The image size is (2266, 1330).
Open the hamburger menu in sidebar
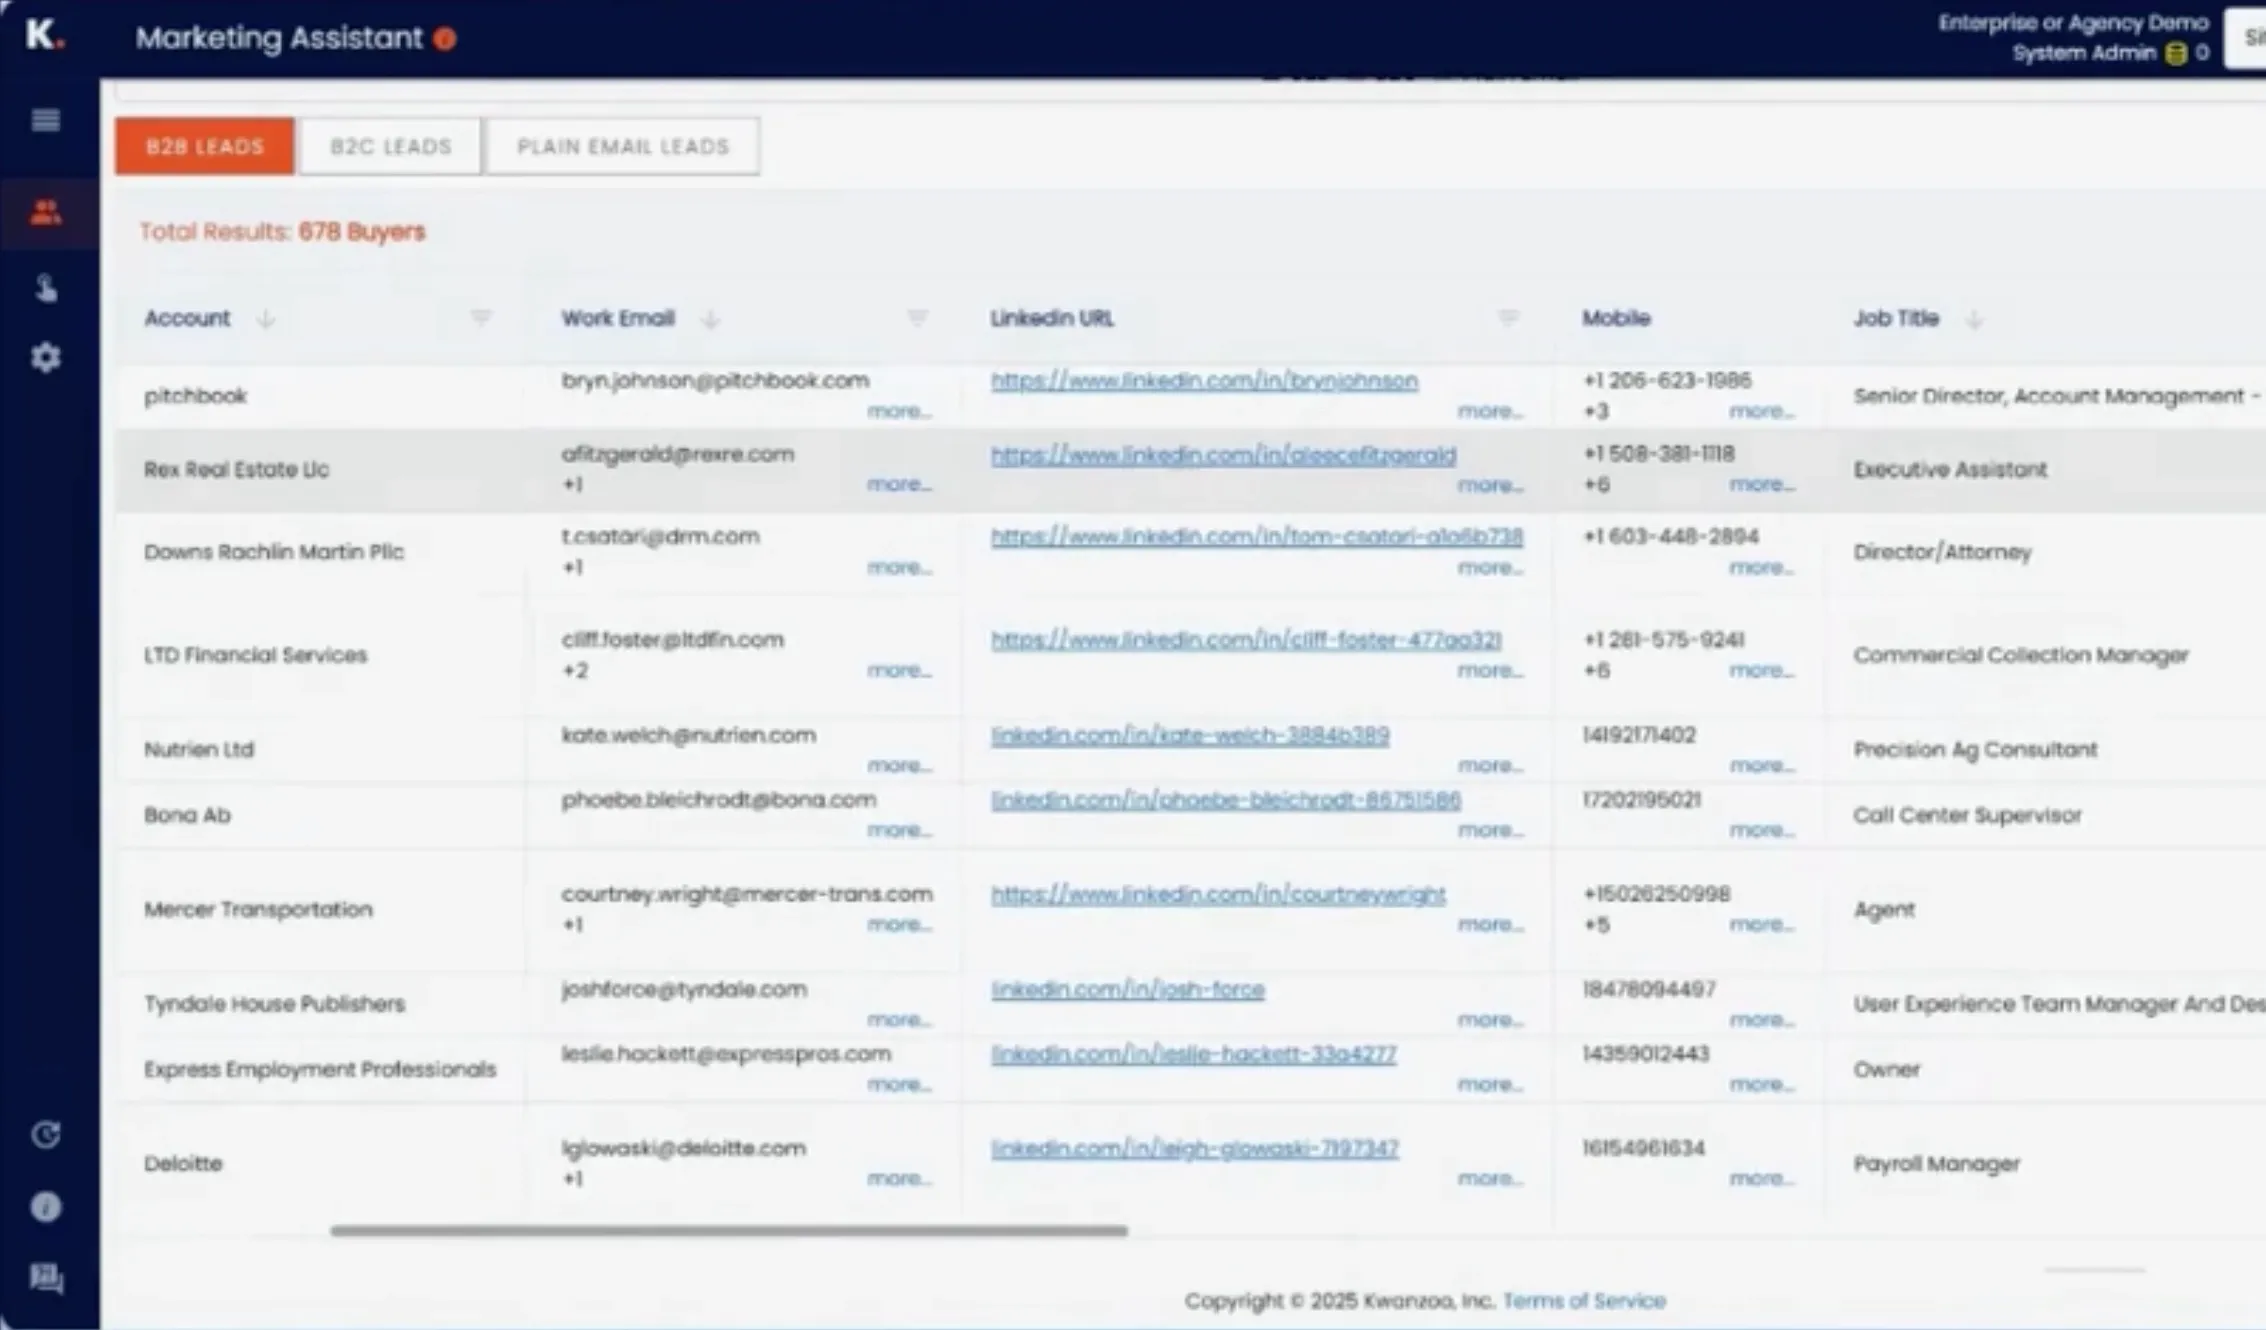click(x=46, y=121)
